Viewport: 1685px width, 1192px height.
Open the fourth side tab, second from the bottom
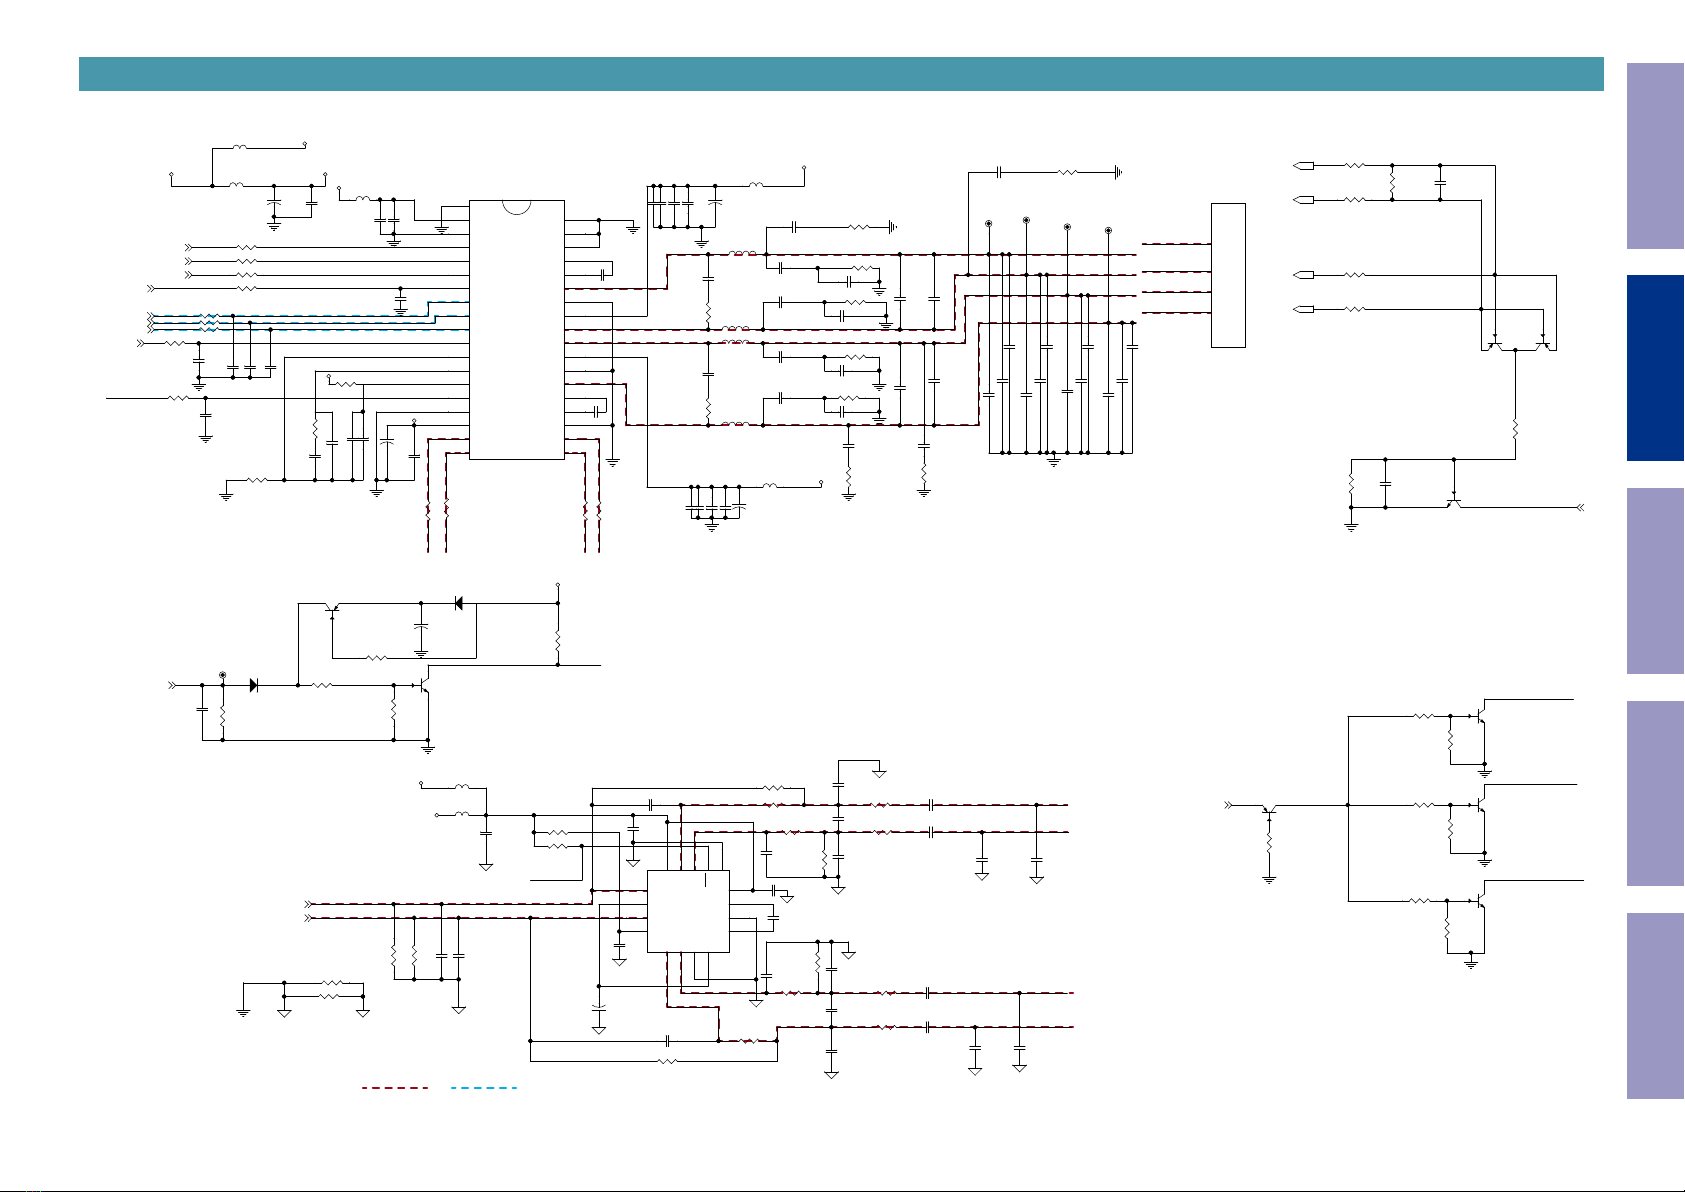pyautogui.click(x=1655, y=794)
